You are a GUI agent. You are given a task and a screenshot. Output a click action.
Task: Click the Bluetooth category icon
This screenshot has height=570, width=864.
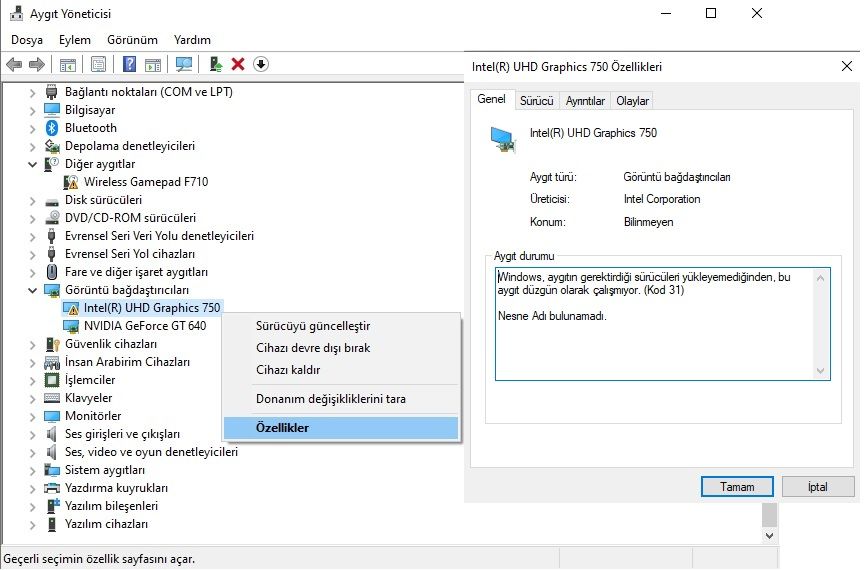click(x=52, y=128)
